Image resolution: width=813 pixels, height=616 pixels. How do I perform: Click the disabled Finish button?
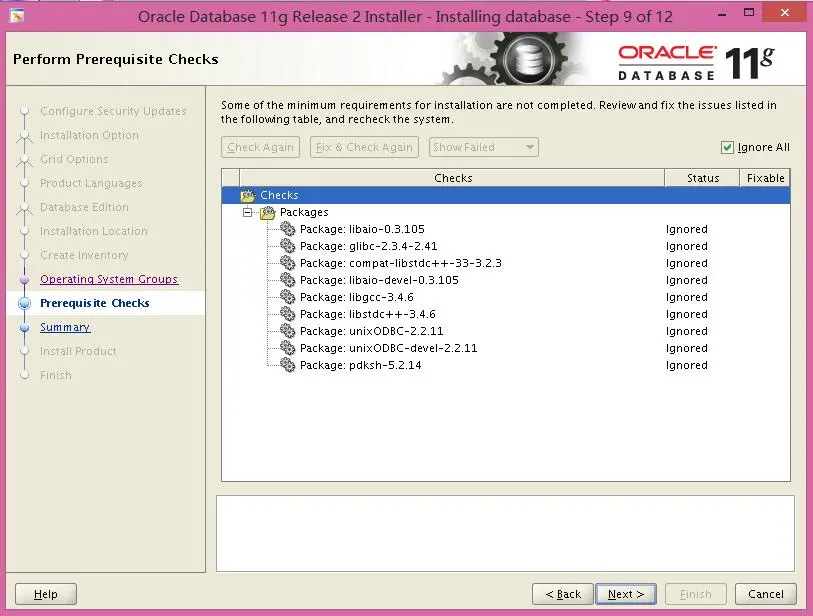click(x=696, y=594)
